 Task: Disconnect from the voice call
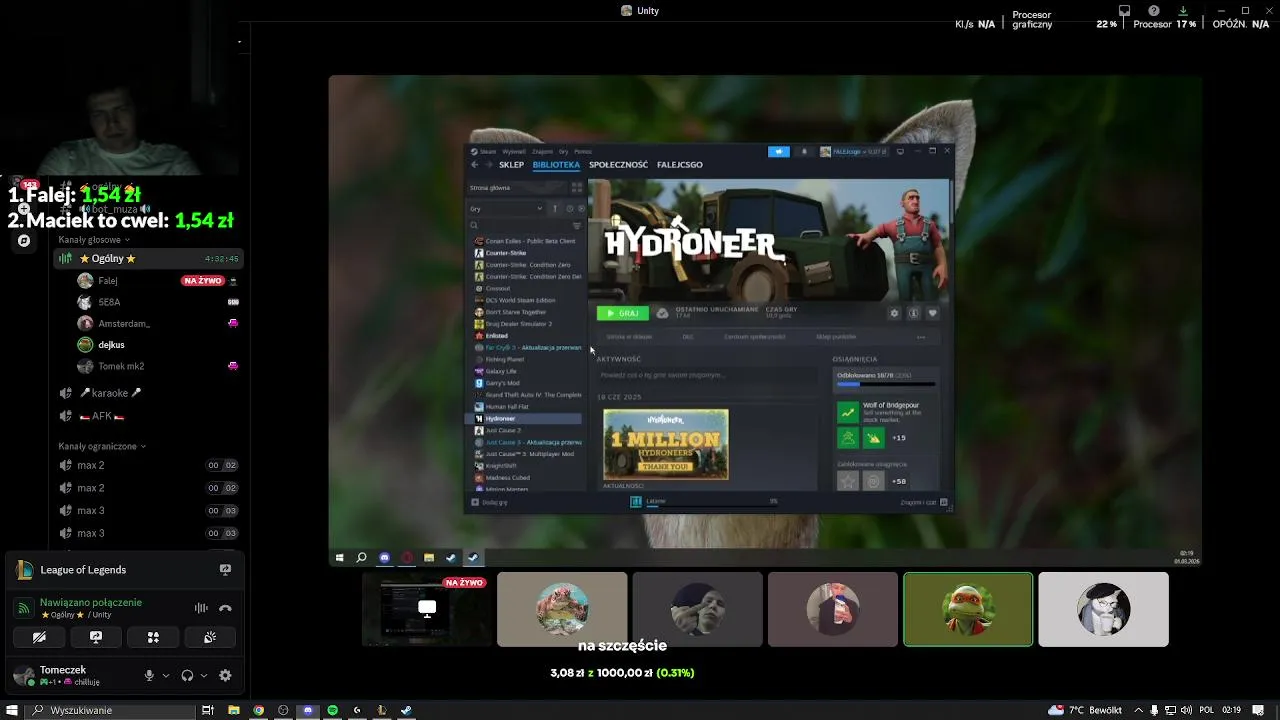click(x=225, y=608)
